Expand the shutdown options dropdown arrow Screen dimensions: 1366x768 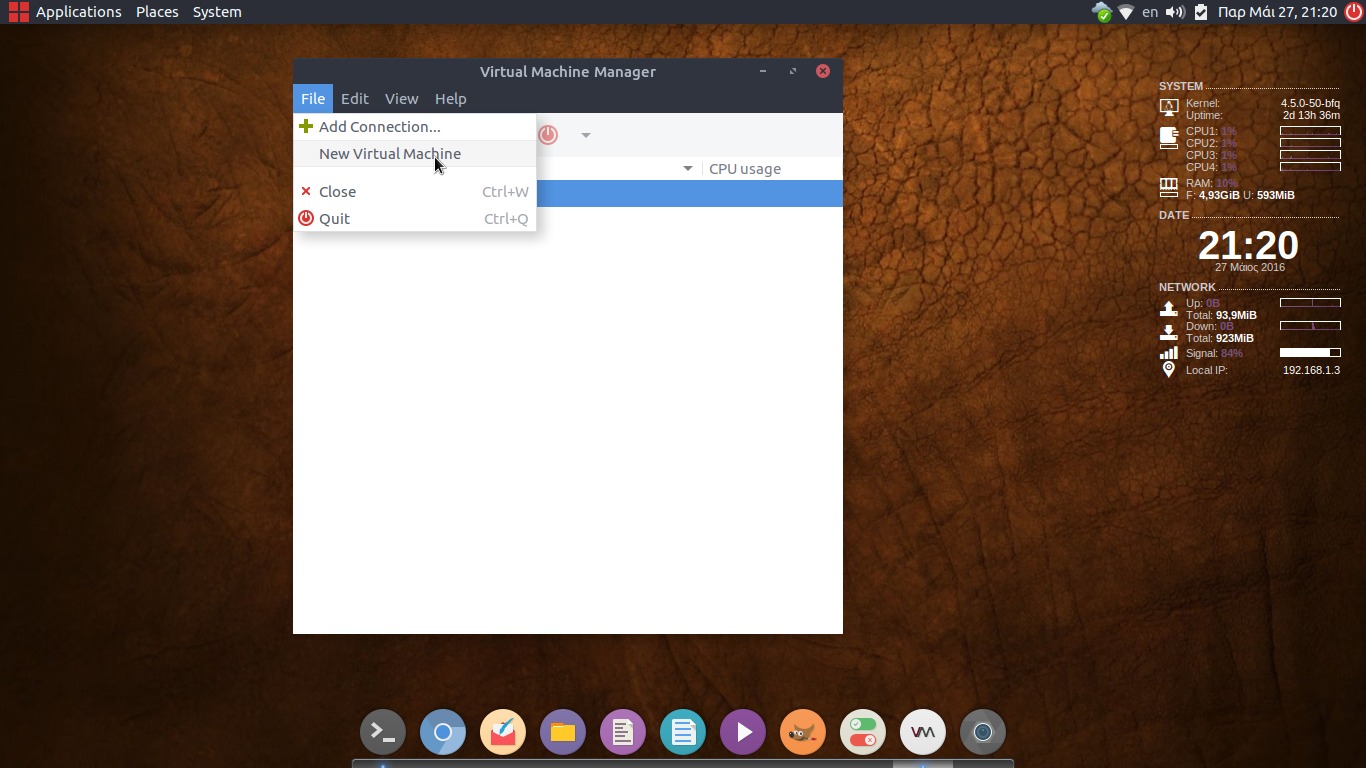(586, 135)
